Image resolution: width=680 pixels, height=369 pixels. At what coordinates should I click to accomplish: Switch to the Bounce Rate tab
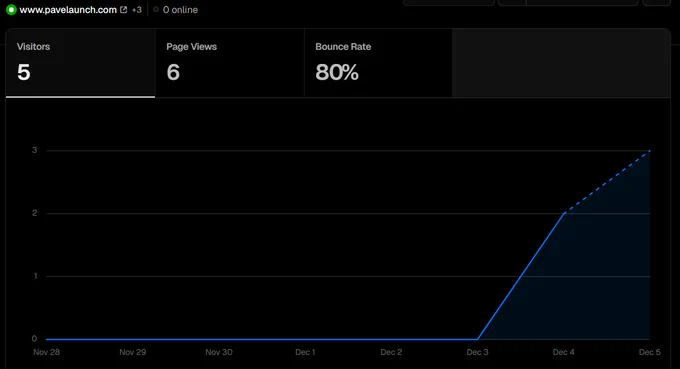click(x=379, y=63)
